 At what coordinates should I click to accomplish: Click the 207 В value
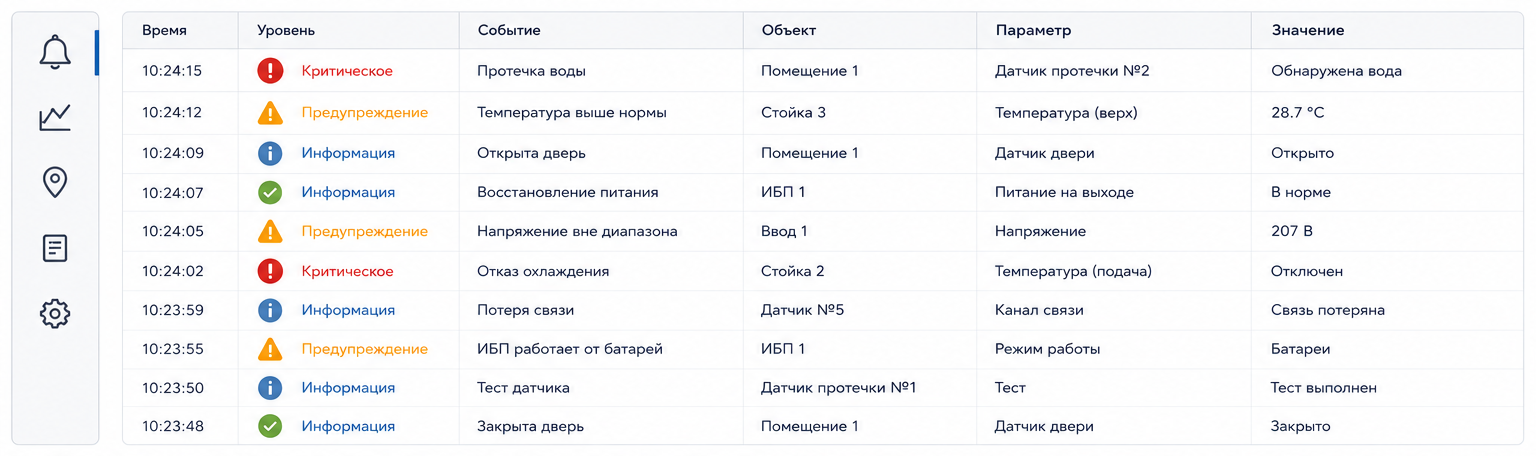coord(1291,231)
